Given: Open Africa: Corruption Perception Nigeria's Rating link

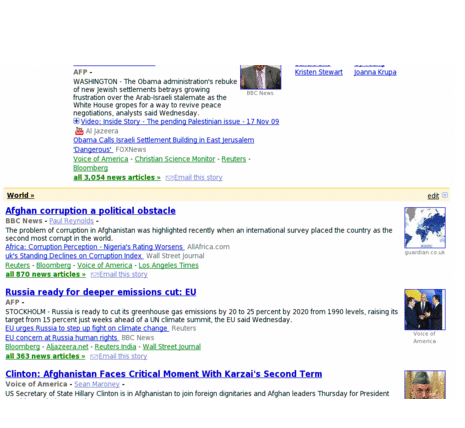Looking at the screenshot, I should point(95,247).
